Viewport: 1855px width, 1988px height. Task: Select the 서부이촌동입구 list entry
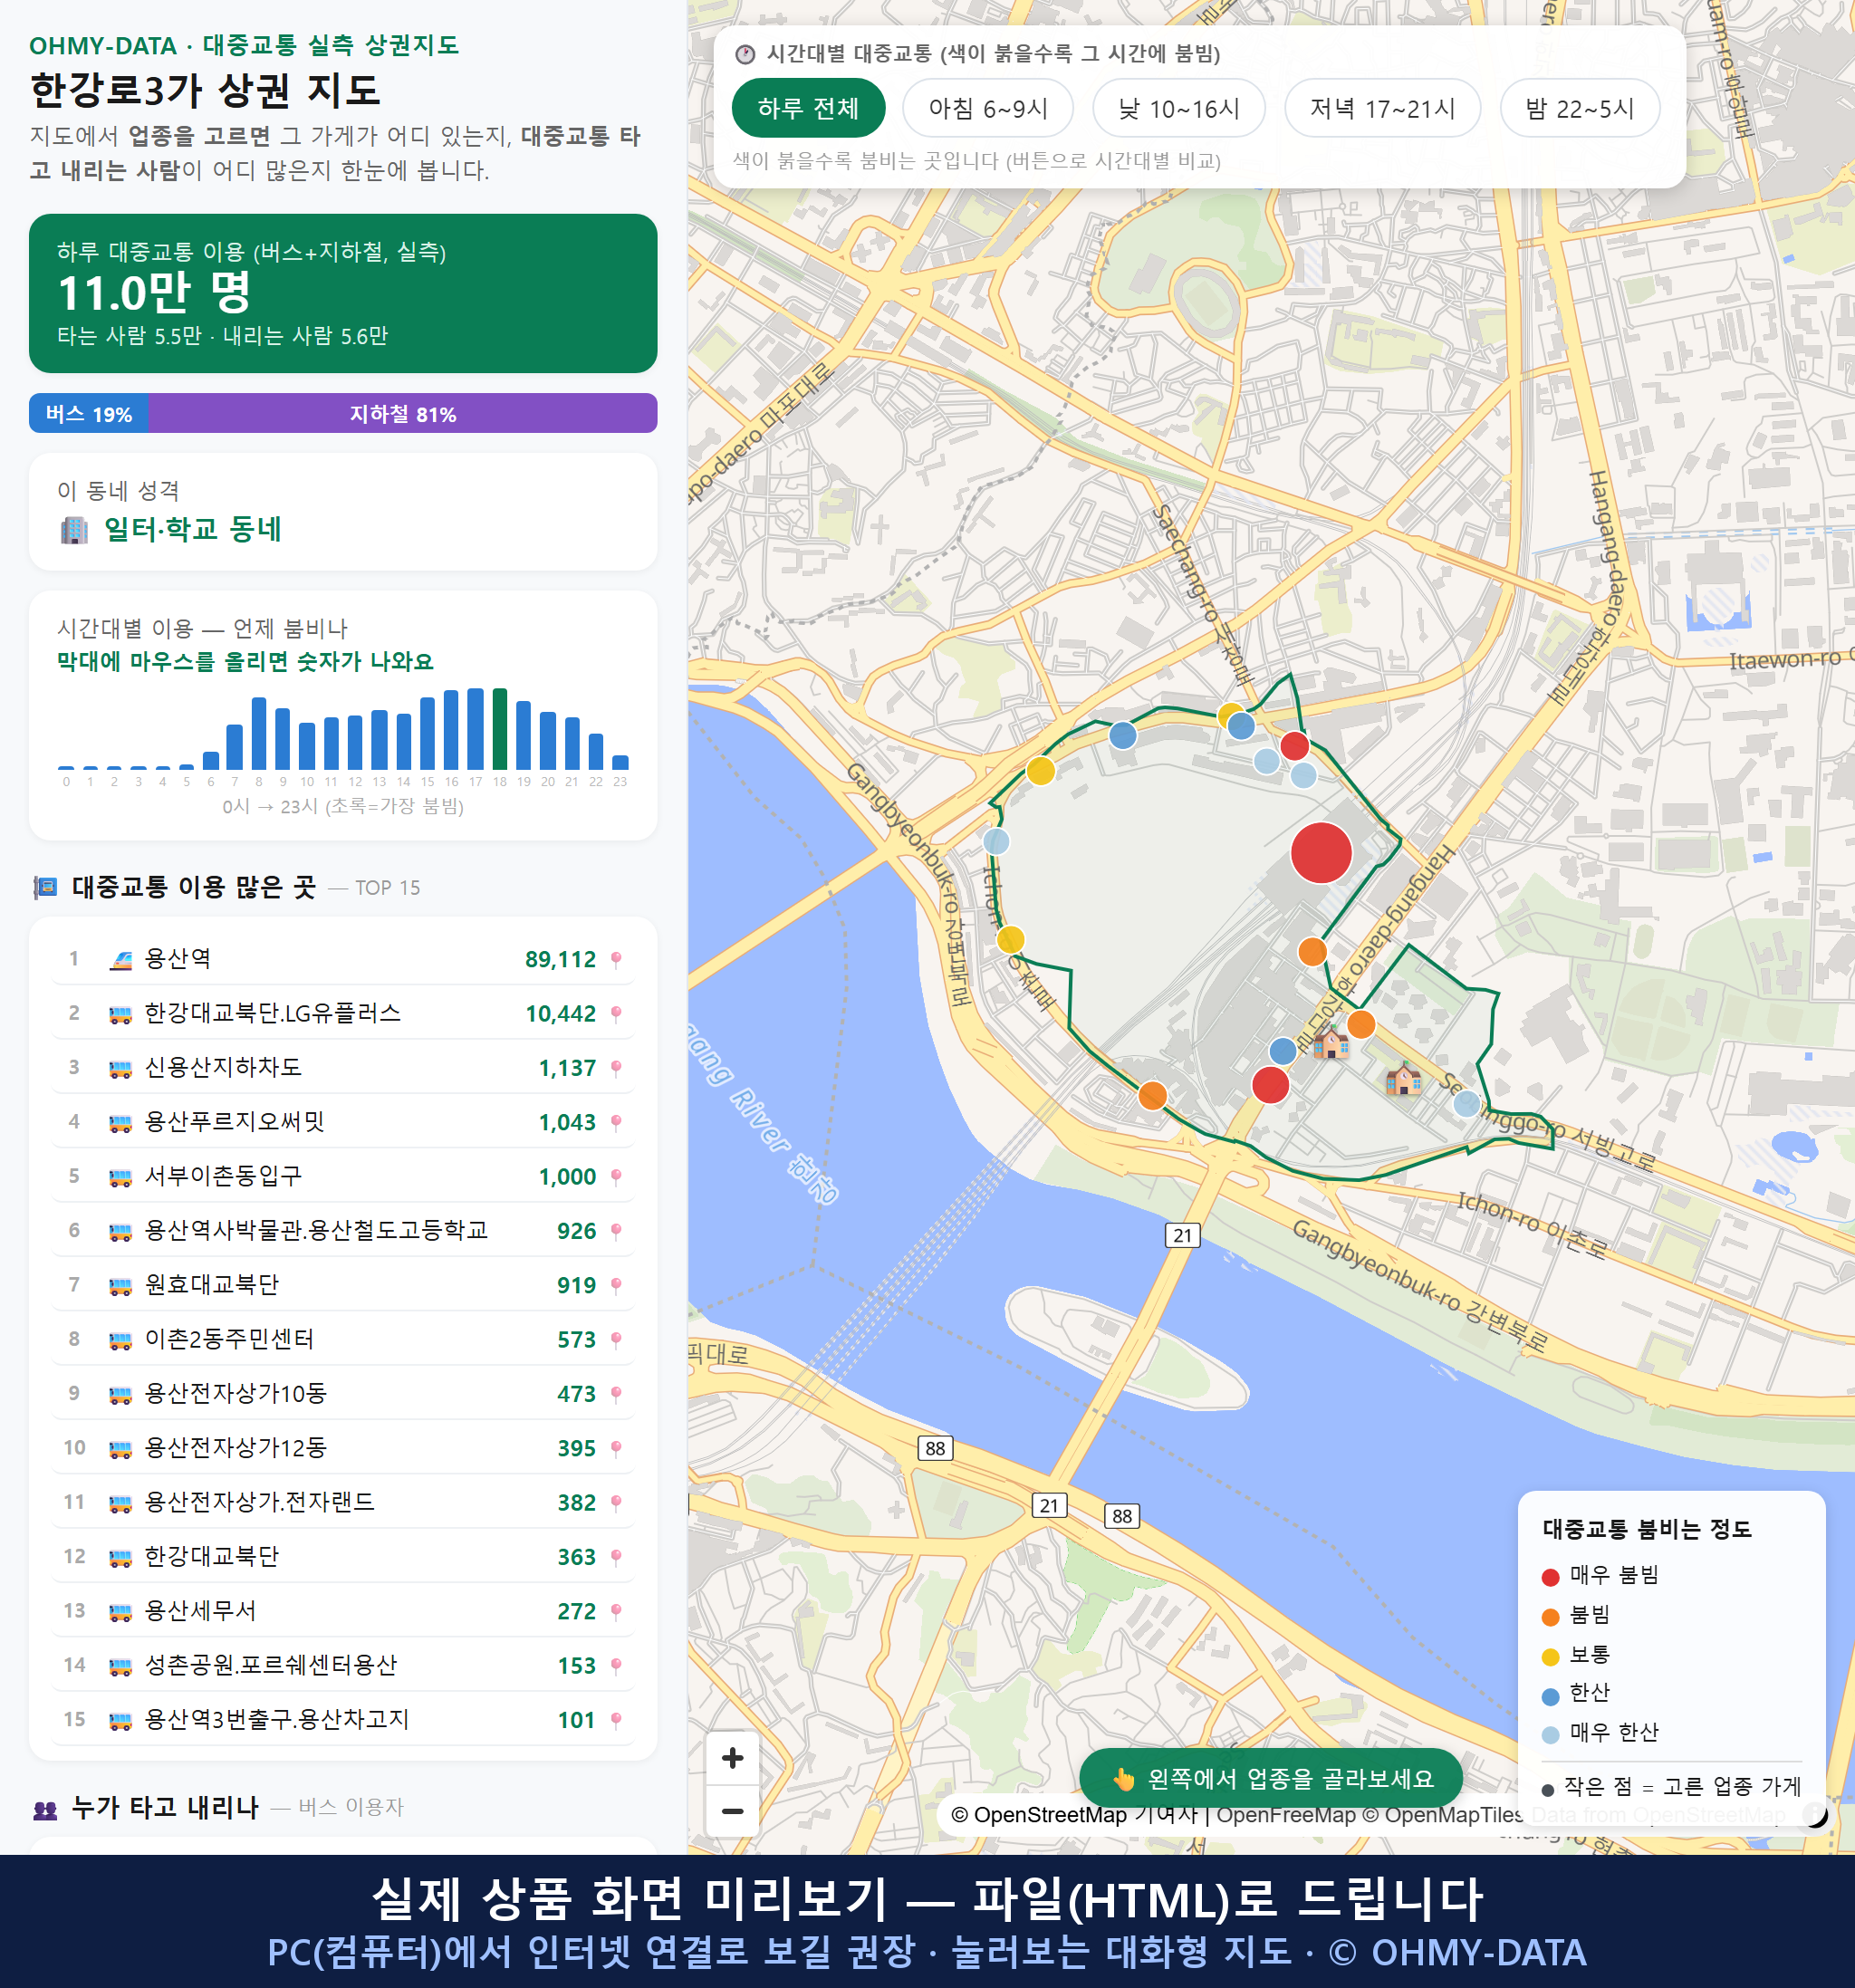click(343, 1176)
